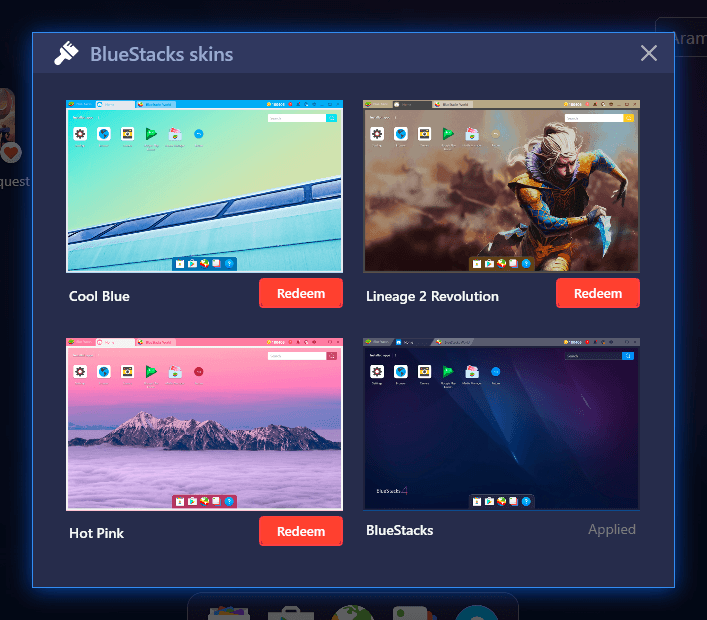The width and height of the screenshot is (707, 620).
Task: Click the 'Cool Blue' skin name
Action: [99, 296]
